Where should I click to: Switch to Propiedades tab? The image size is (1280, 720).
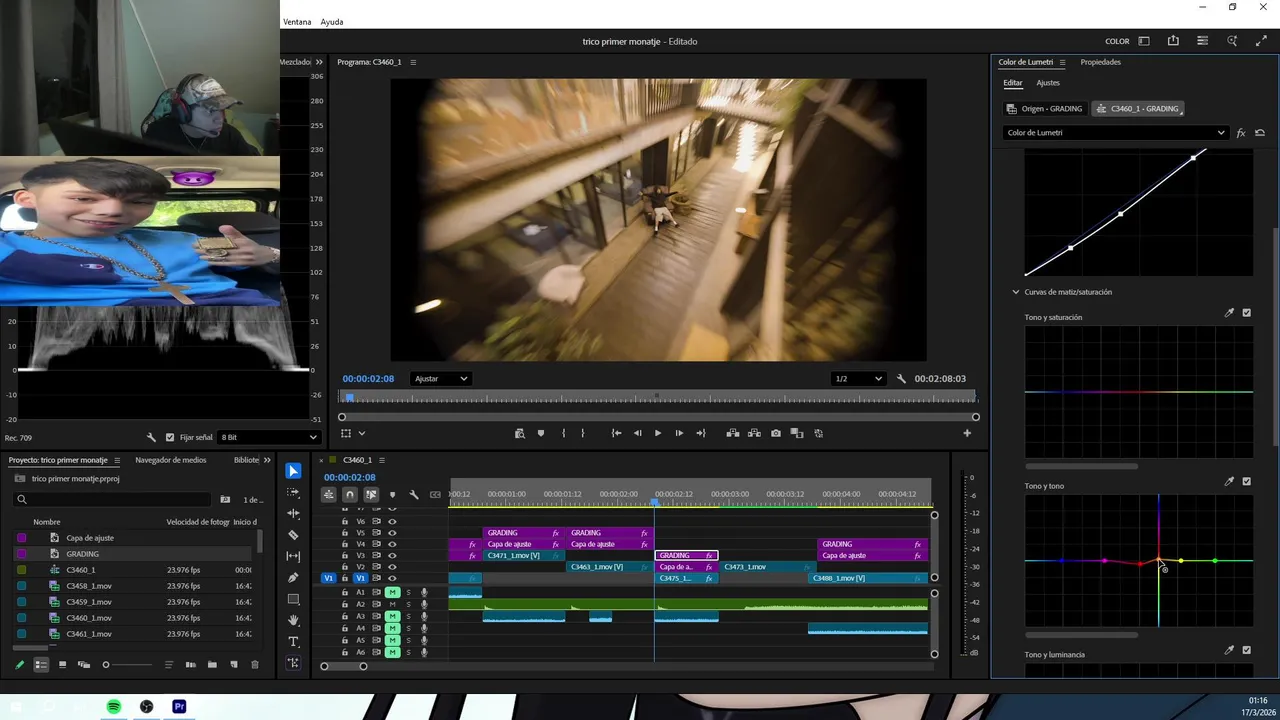point(1100,62)
